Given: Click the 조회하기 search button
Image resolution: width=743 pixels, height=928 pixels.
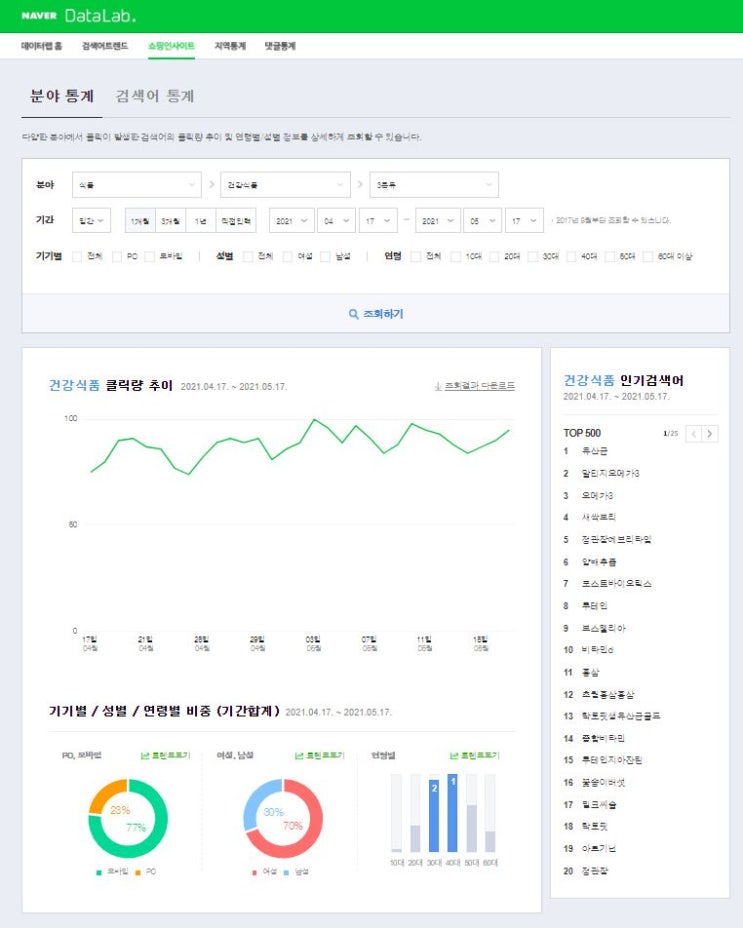Looking at the screenshot, I should [x=376, y=314].
